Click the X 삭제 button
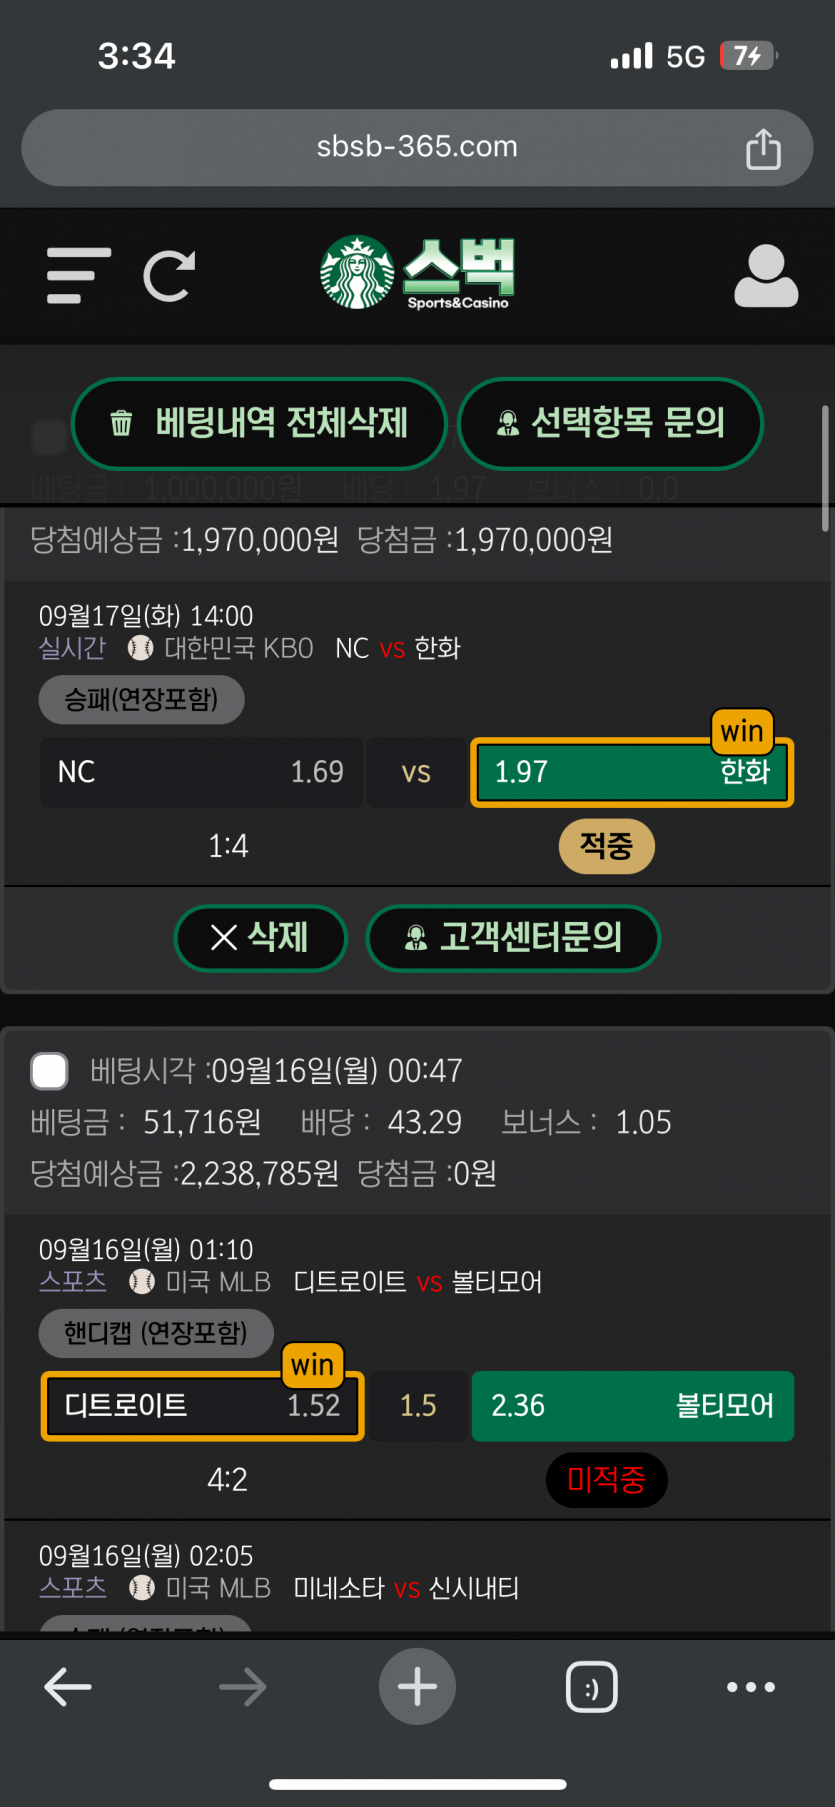Image resolution: width=835 pixels, height=1807 pixels. (x=260, y=938)
